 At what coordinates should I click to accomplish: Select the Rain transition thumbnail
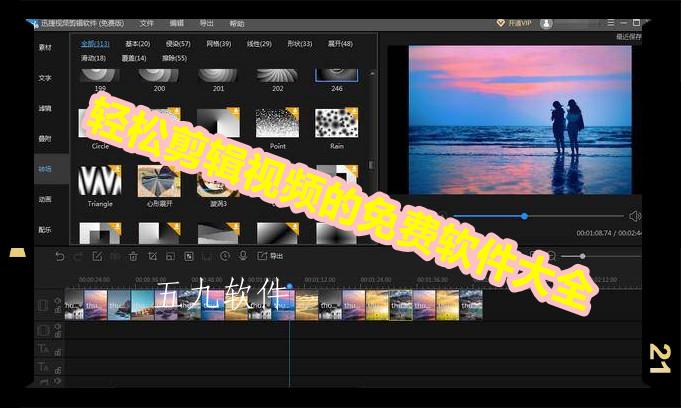tap(336, 124)
